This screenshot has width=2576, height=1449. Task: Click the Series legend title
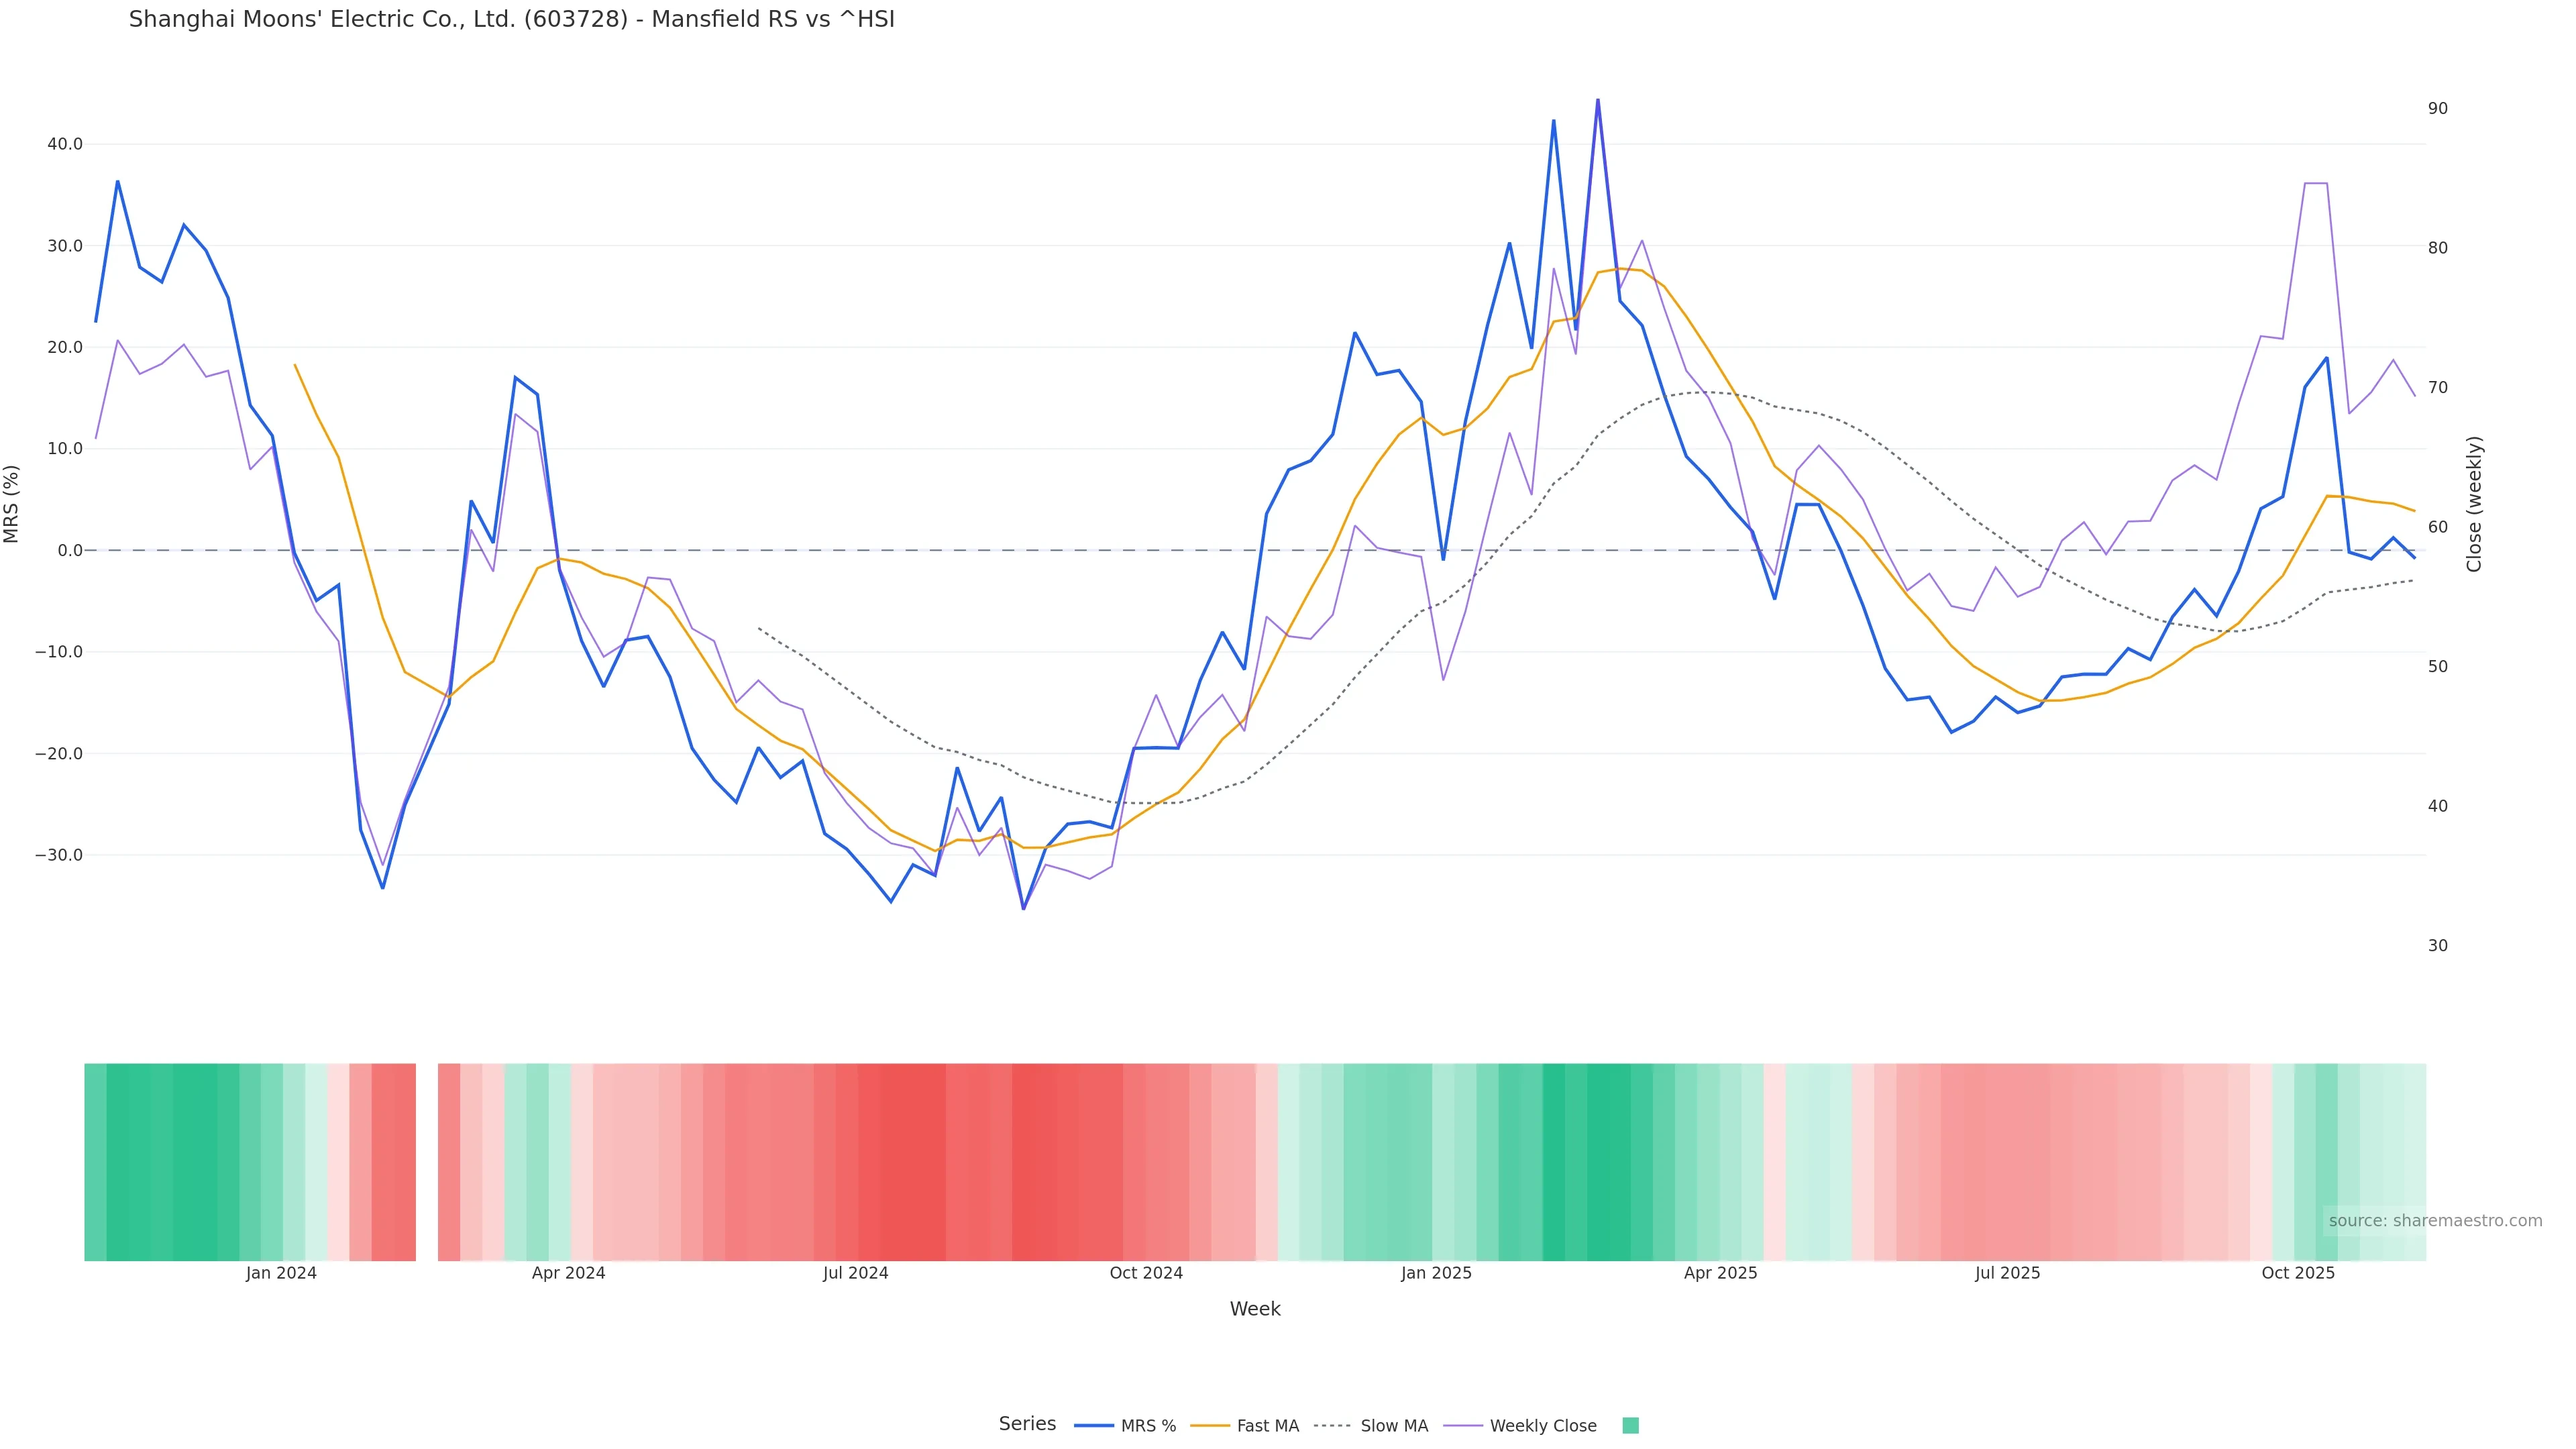coord(1027,1424)
